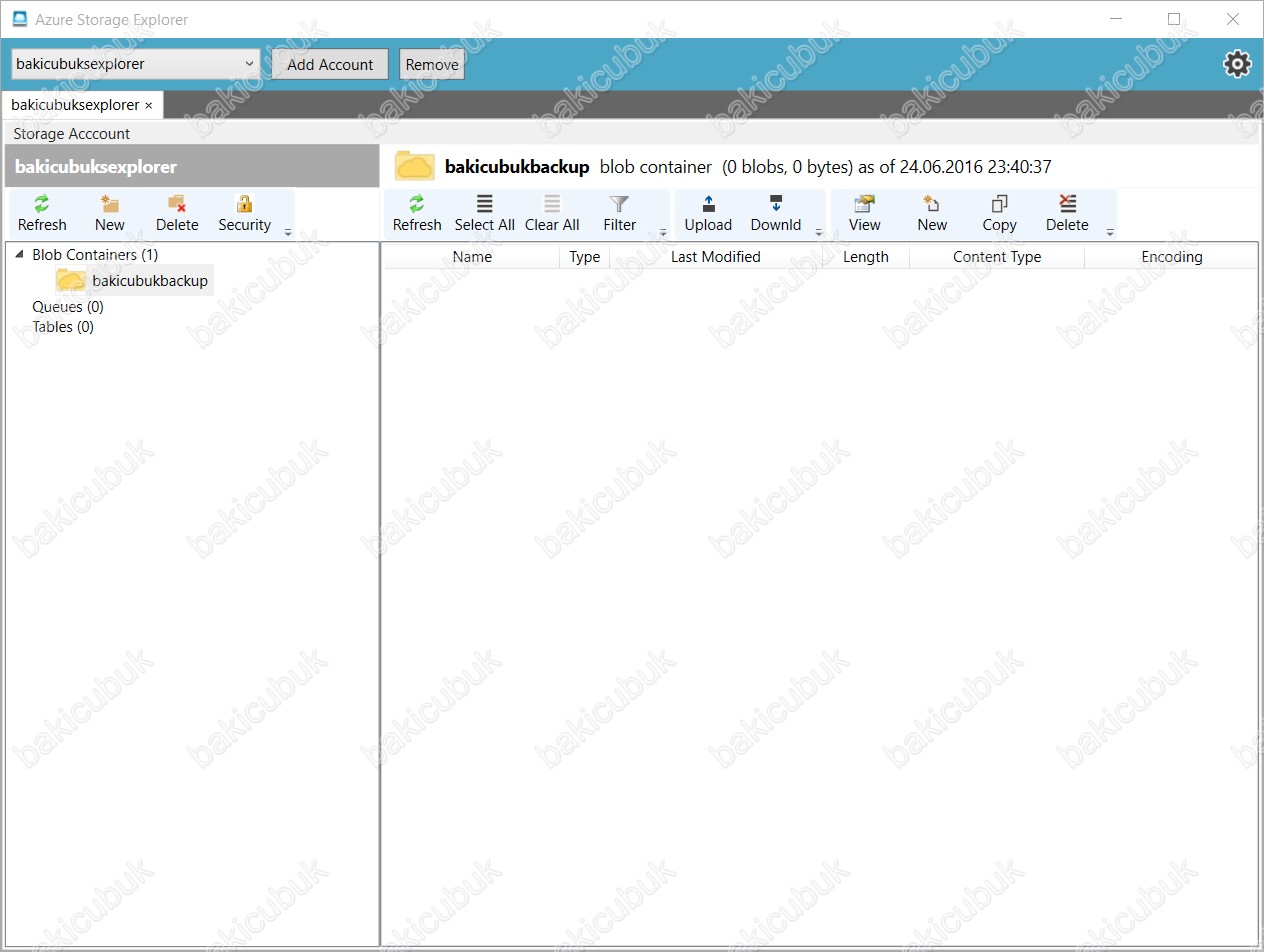Viewport: 1264px width, 952px height.
Task: Minimize the Azure Storage Explorer window
Action: (x=1116, y=19)
